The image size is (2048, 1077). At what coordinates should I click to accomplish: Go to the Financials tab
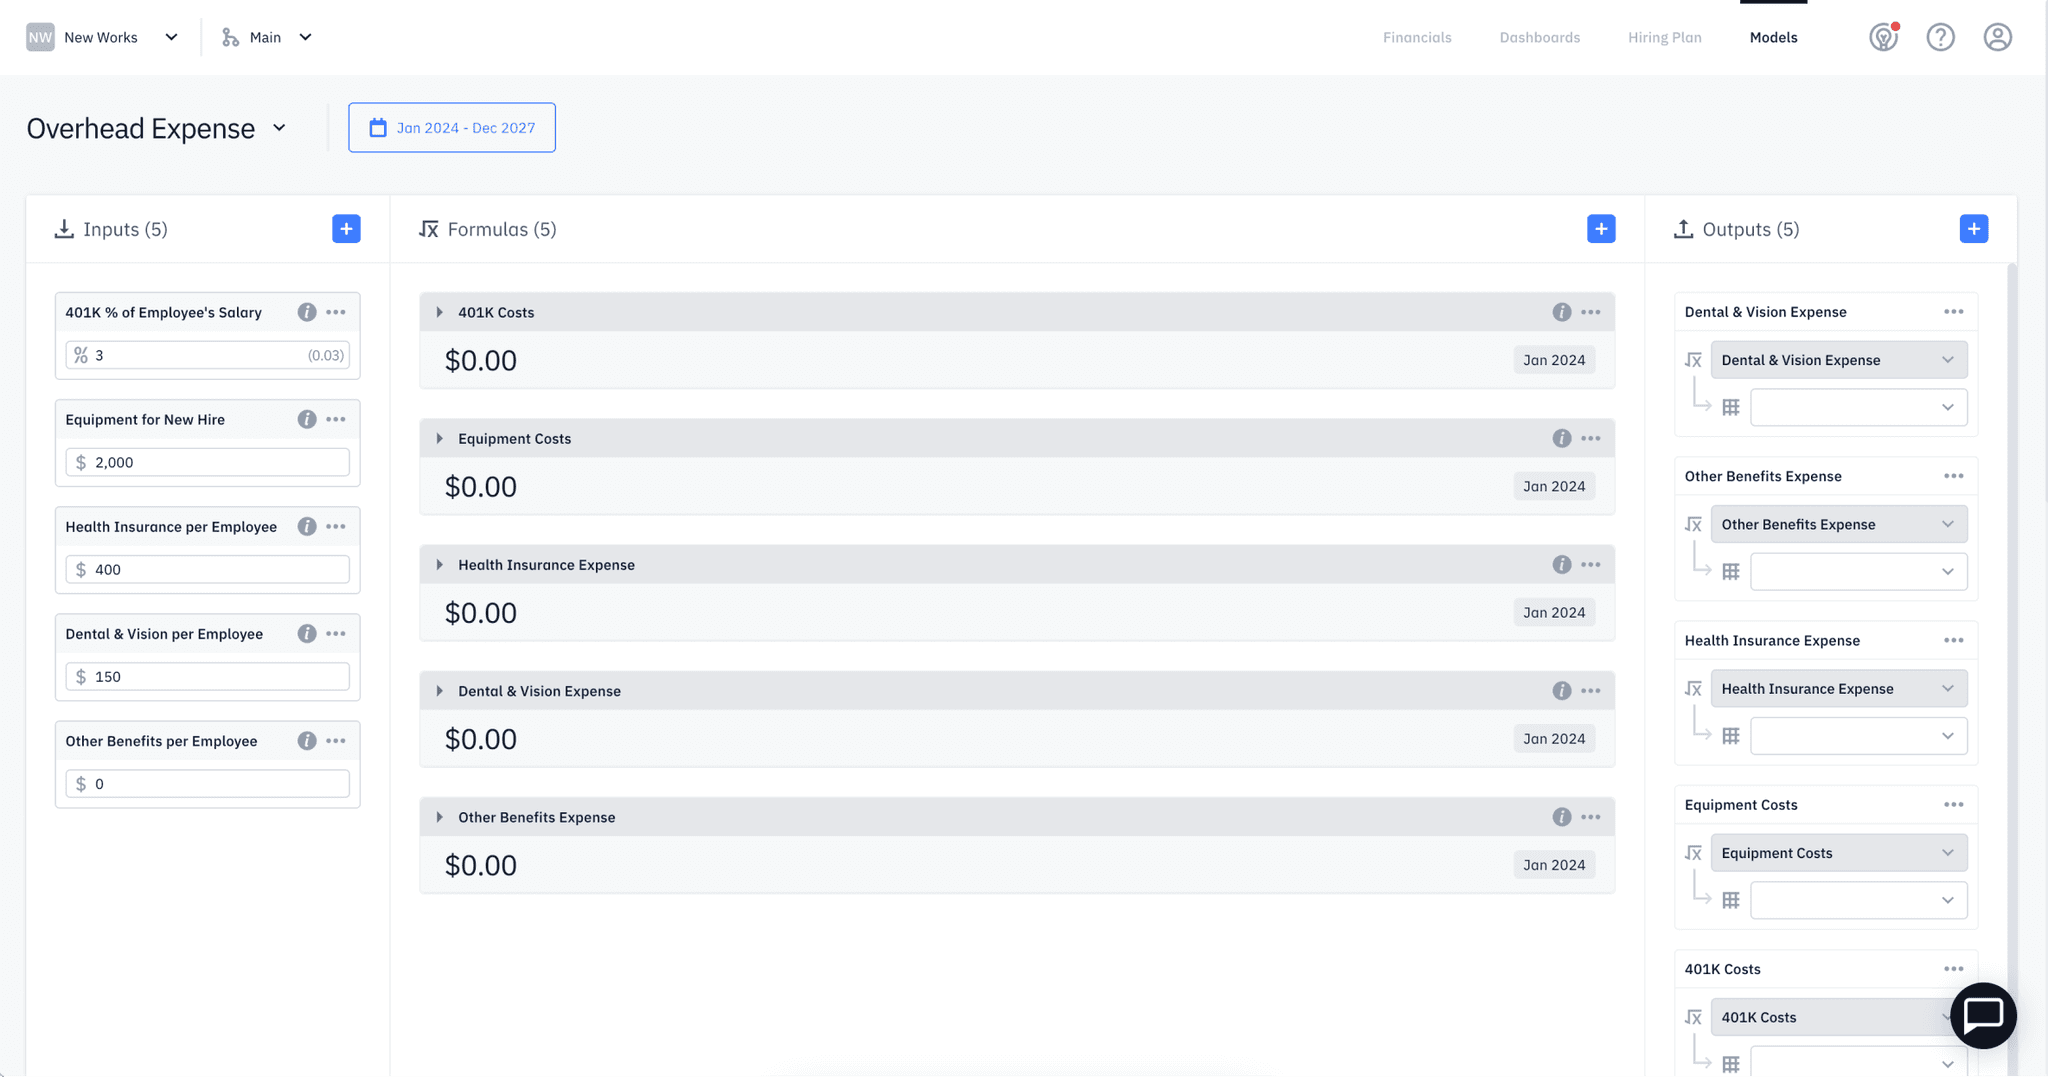1417,37
